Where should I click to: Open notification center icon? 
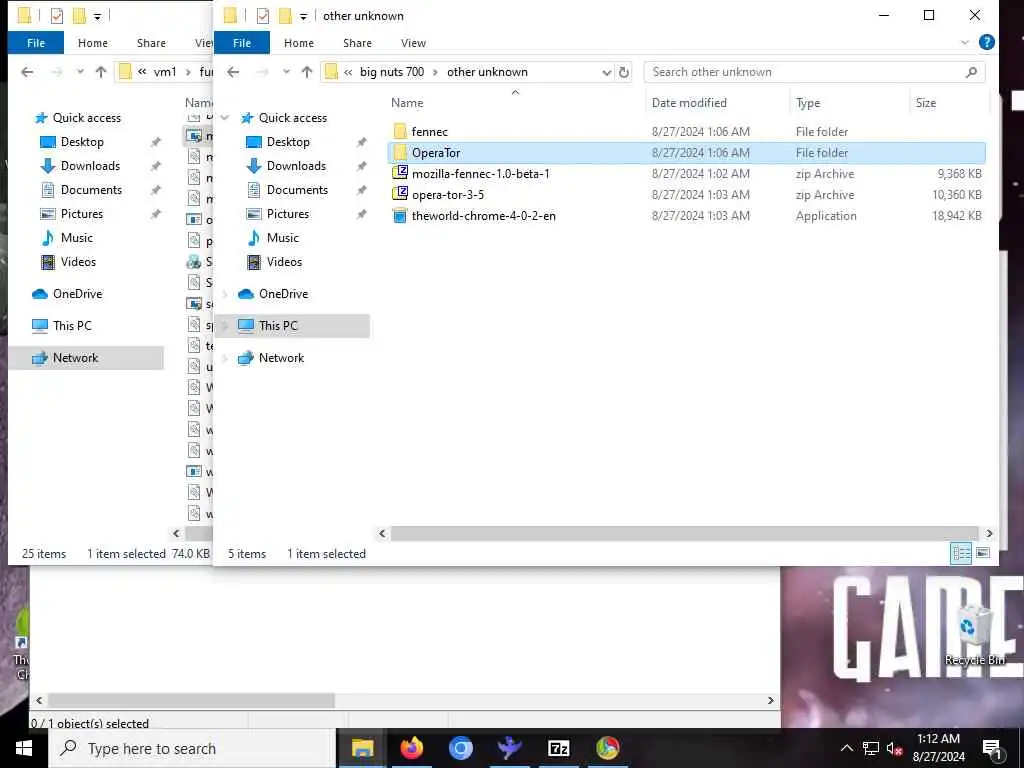(x=992, y=748)
